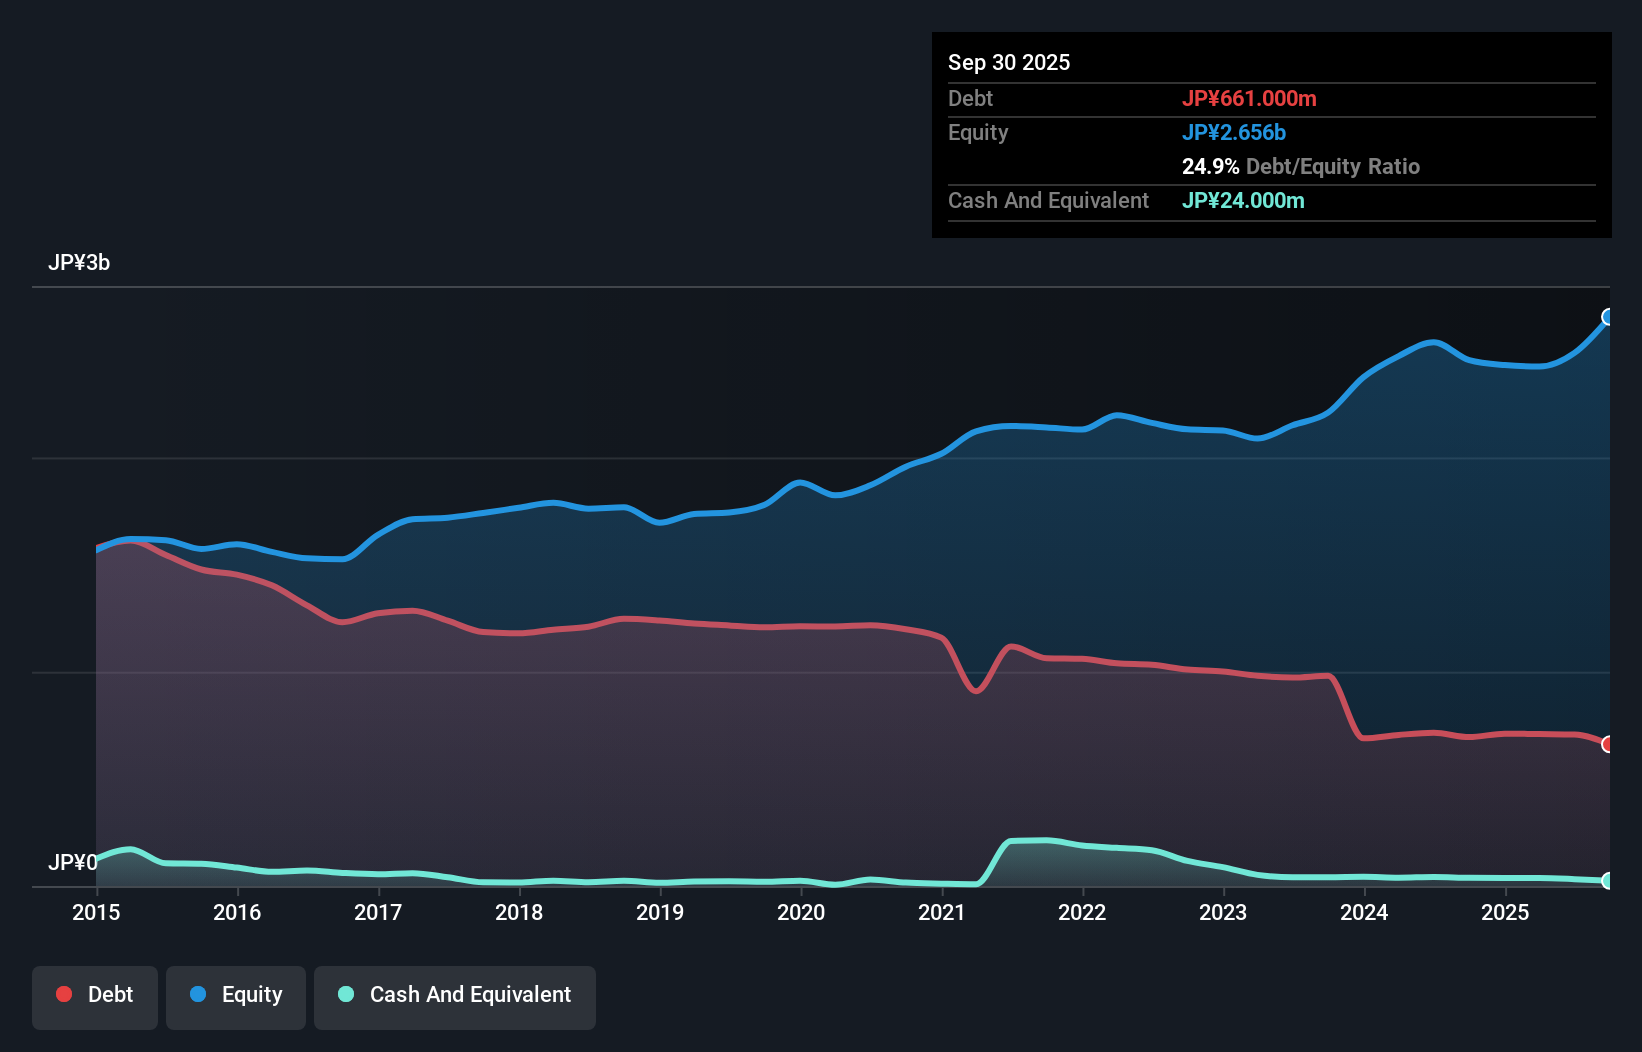The width and height of the screenshot is (1642, 1052).
Task: Select the red Debt legend dot
Action: 62,994
